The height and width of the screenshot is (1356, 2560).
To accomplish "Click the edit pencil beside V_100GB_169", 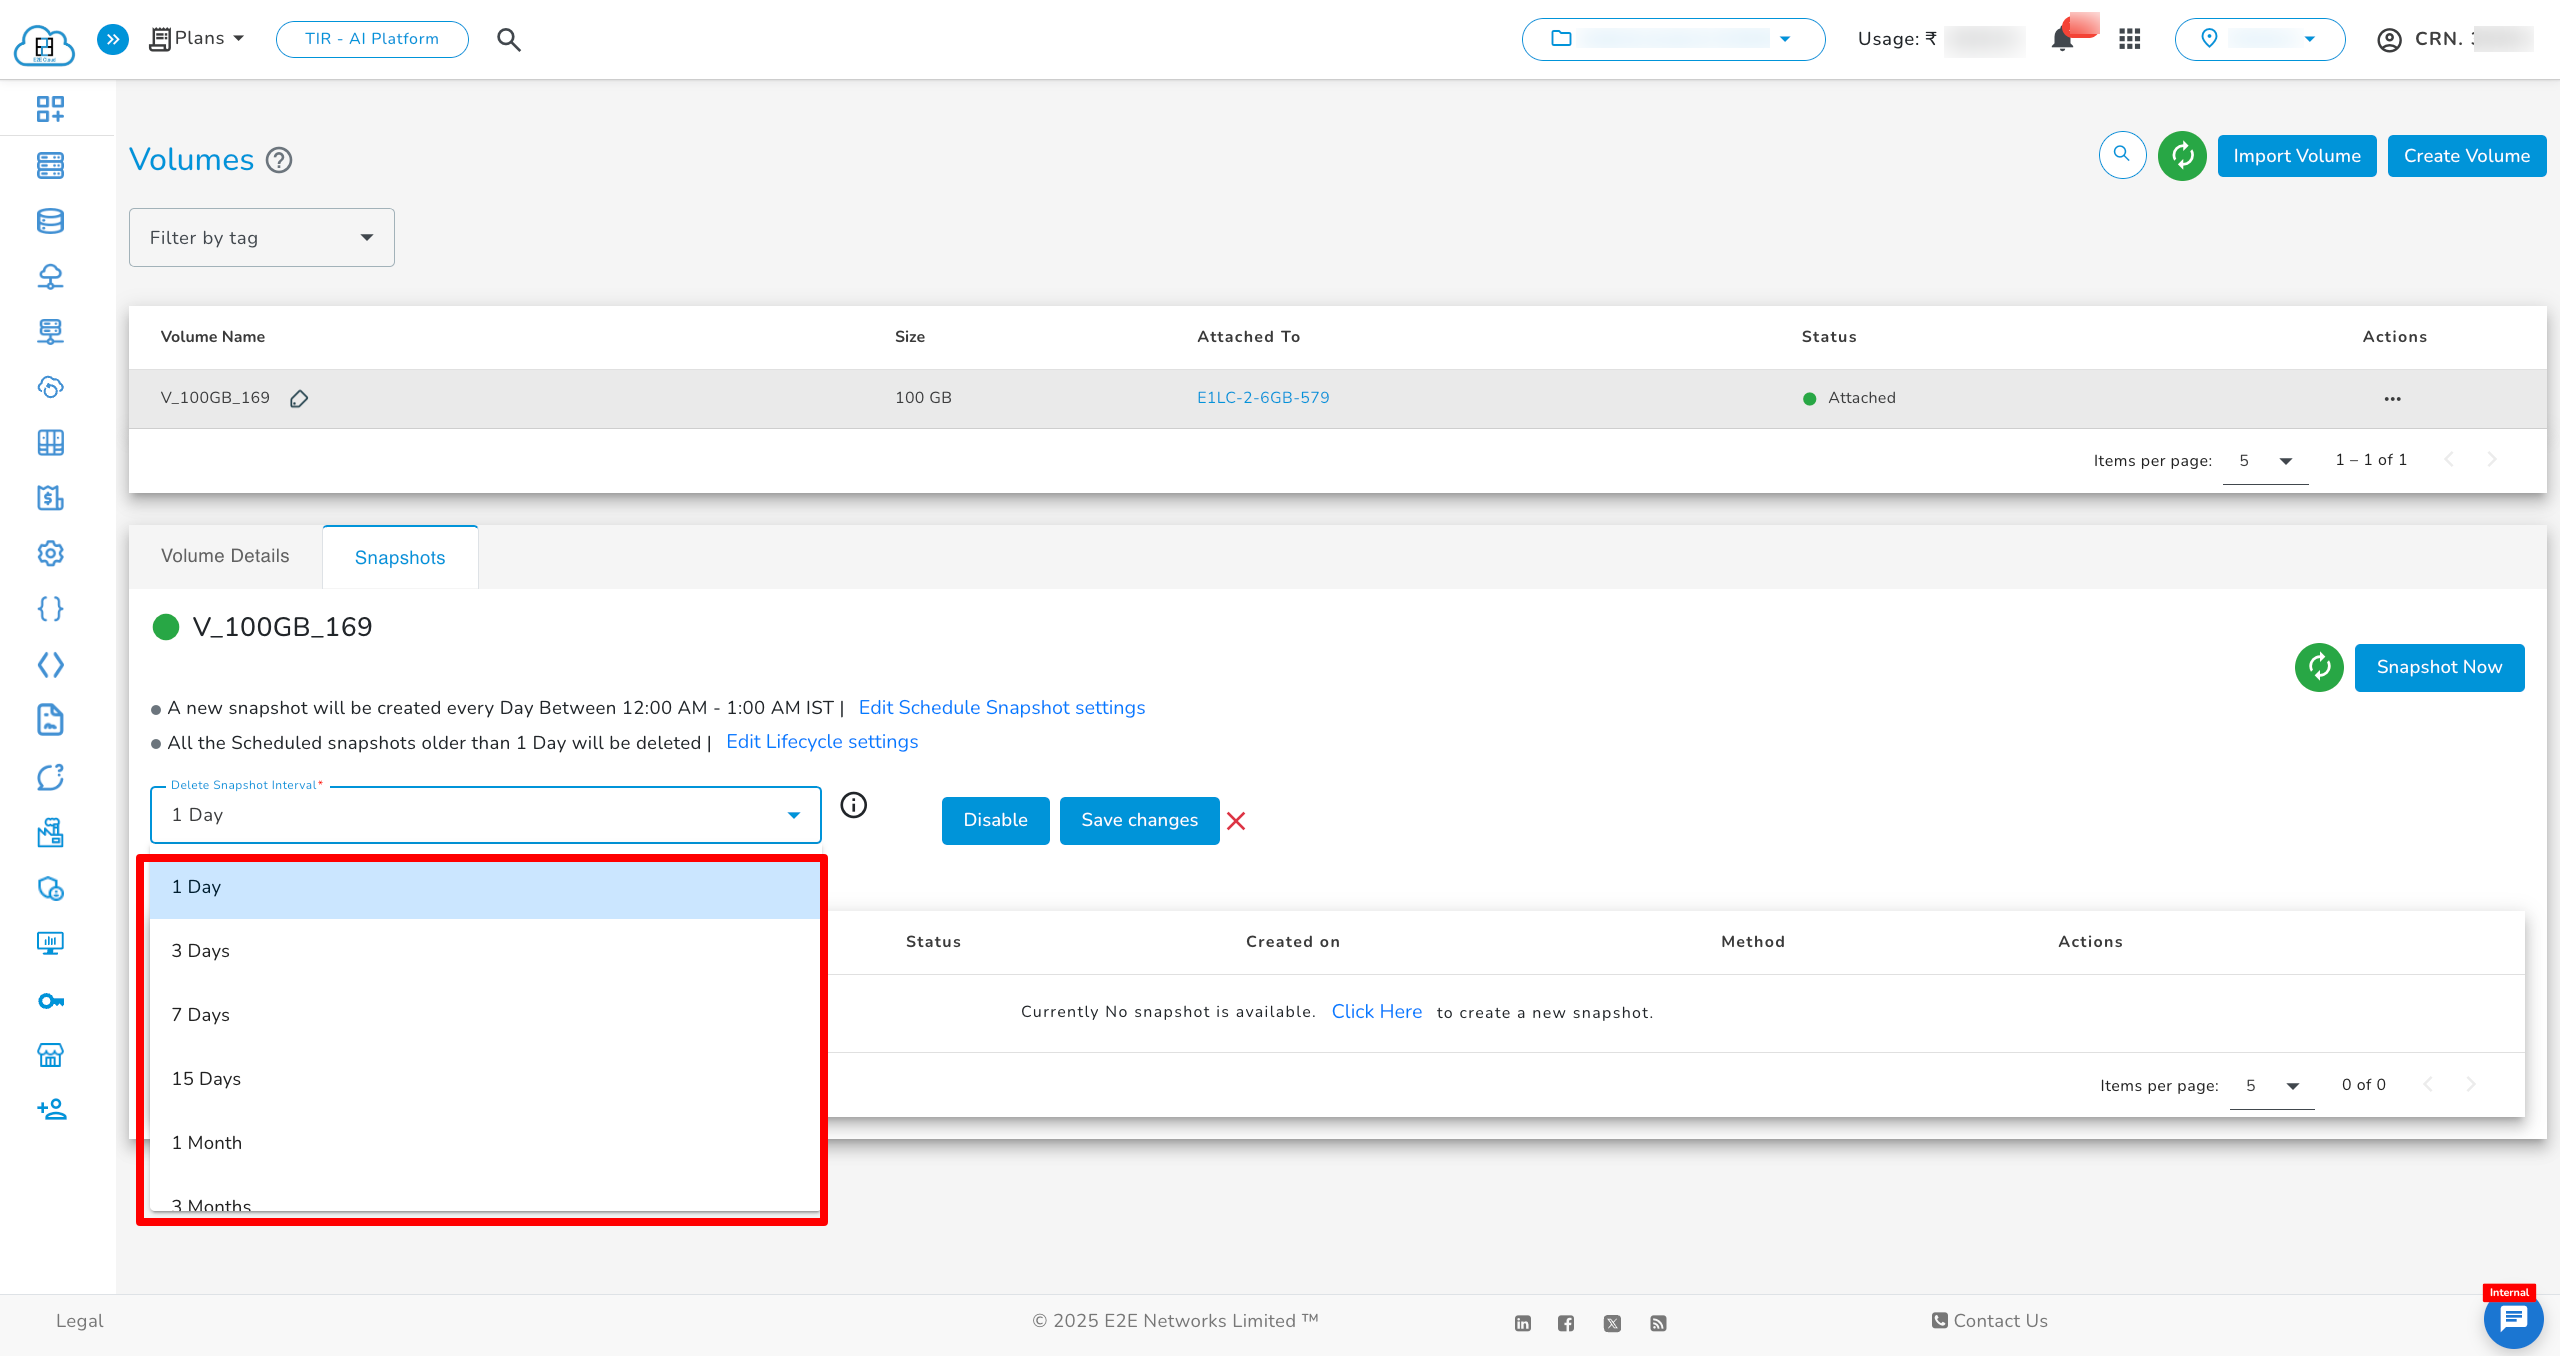I will pyautogui.click(x=299, y=399).
